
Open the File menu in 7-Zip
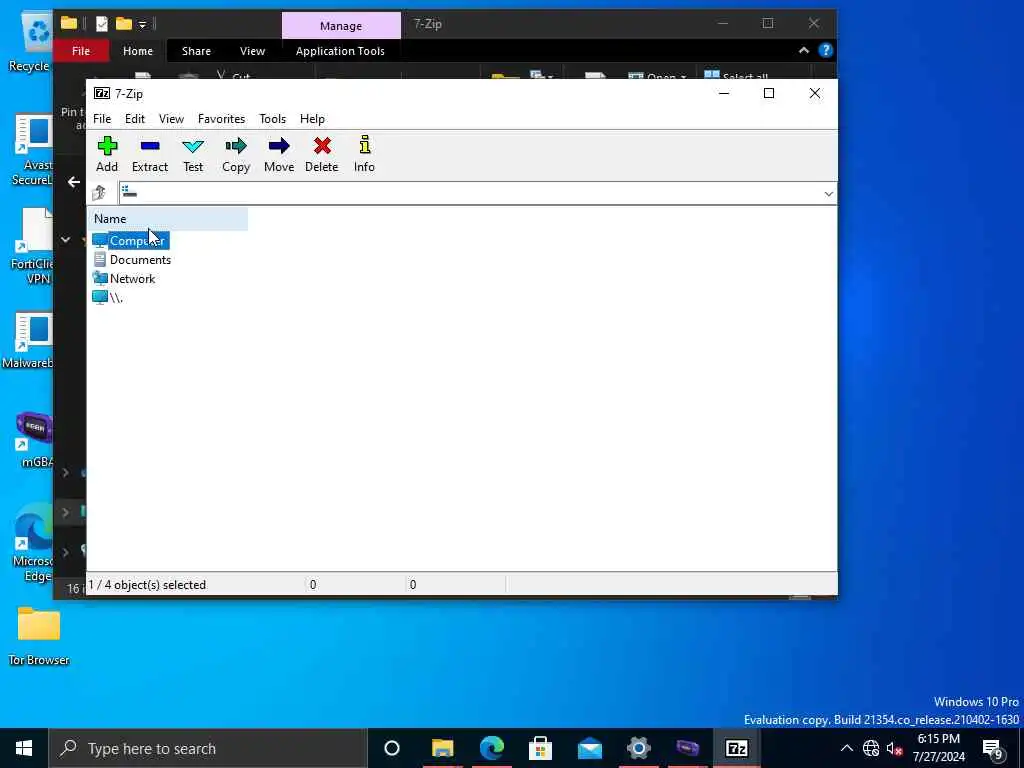tap(102, 119)
